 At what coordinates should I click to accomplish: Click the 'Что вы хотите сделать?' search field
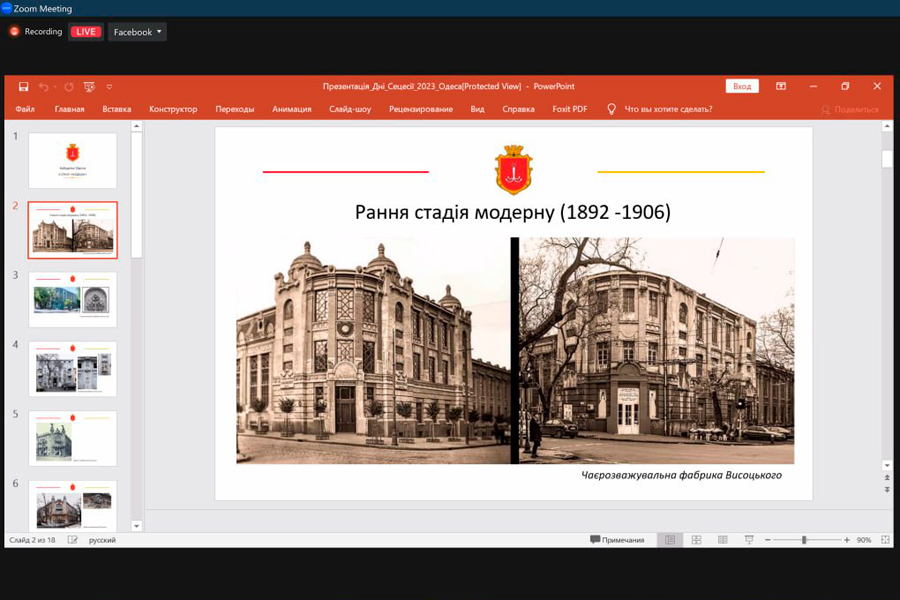point(668,109)
